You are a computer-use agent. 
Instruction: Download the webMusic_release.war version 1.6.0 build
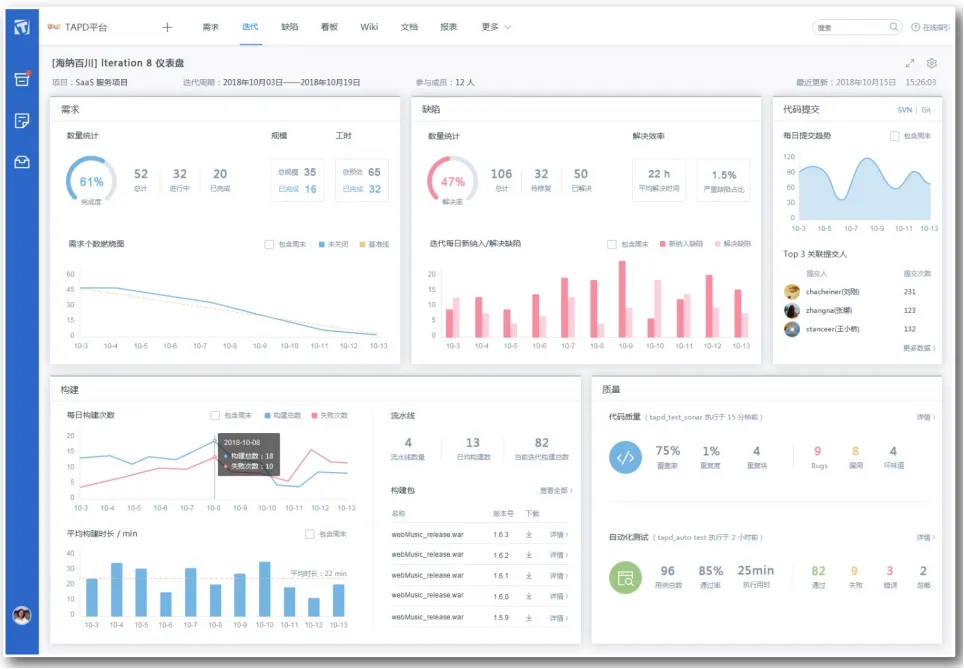(529, 596)
